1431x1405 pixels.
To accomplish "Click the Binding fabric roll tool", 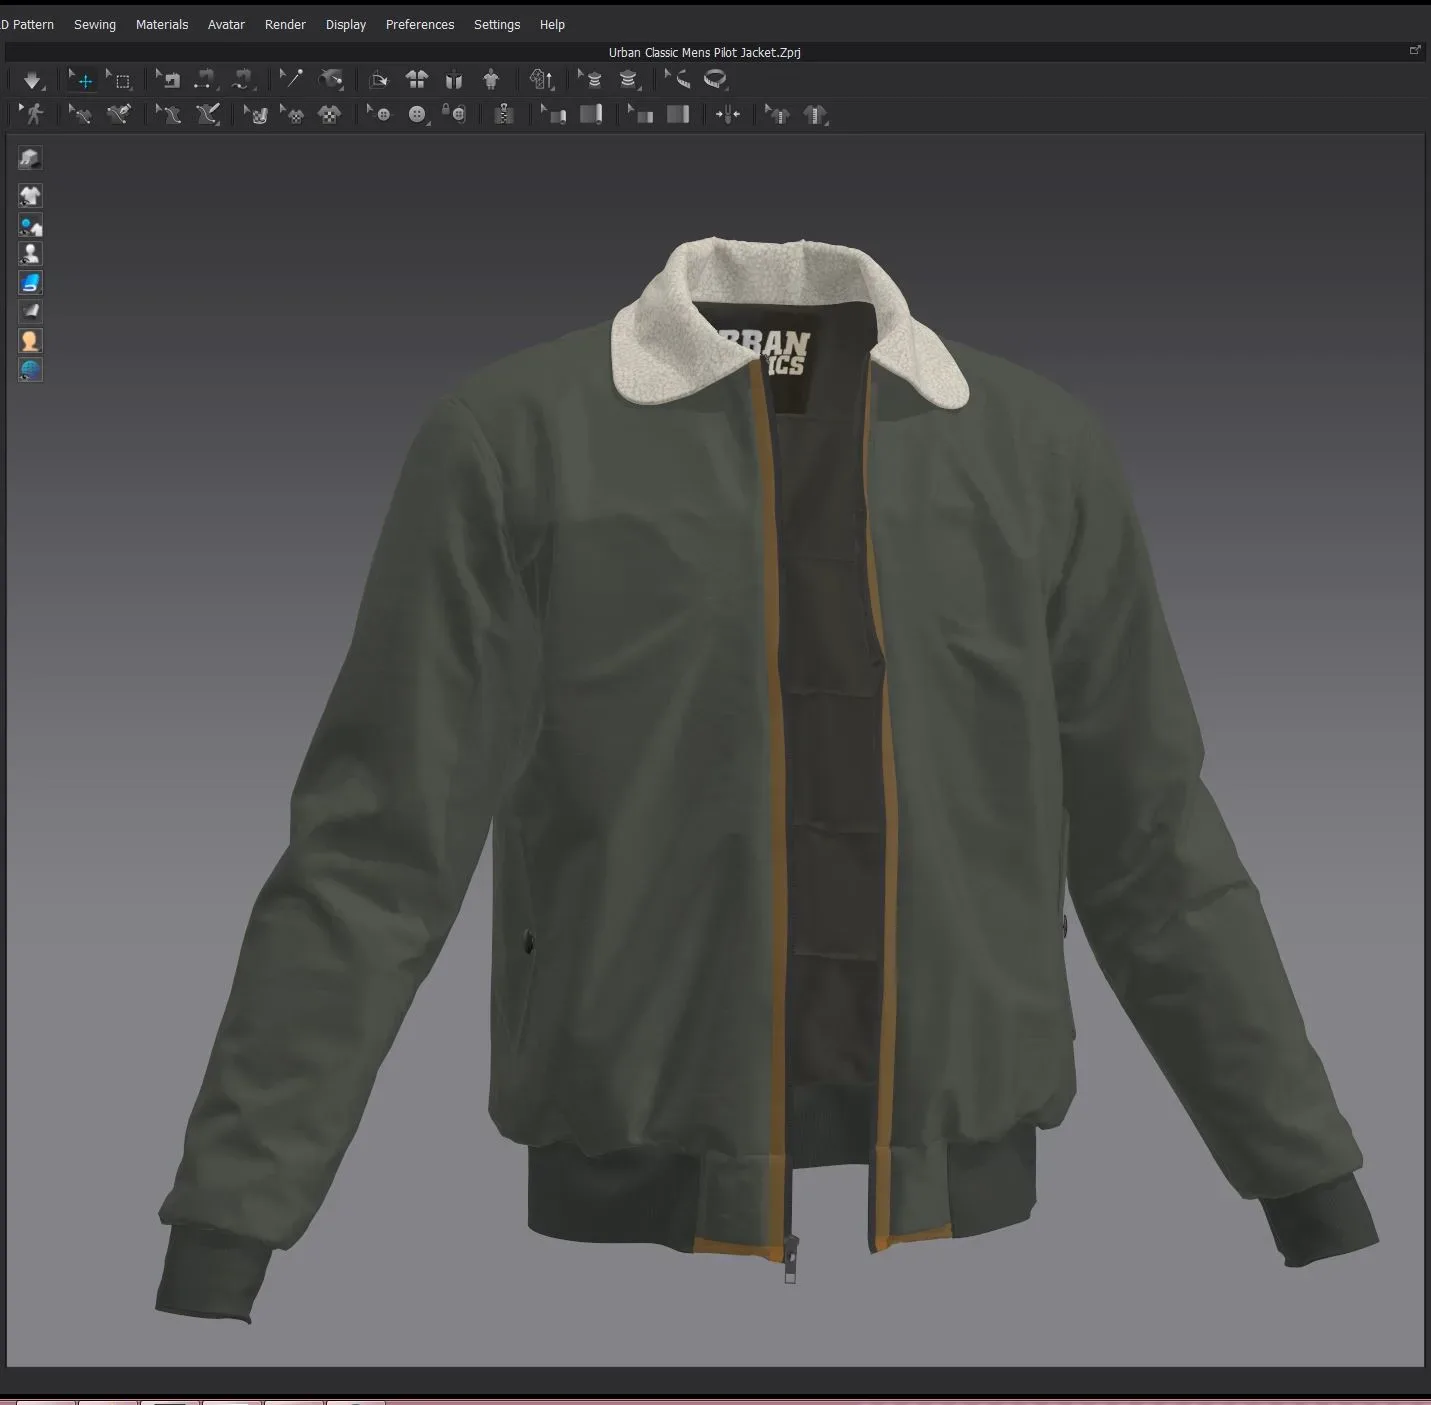I will pyautogui.click(x=591, y=114).
